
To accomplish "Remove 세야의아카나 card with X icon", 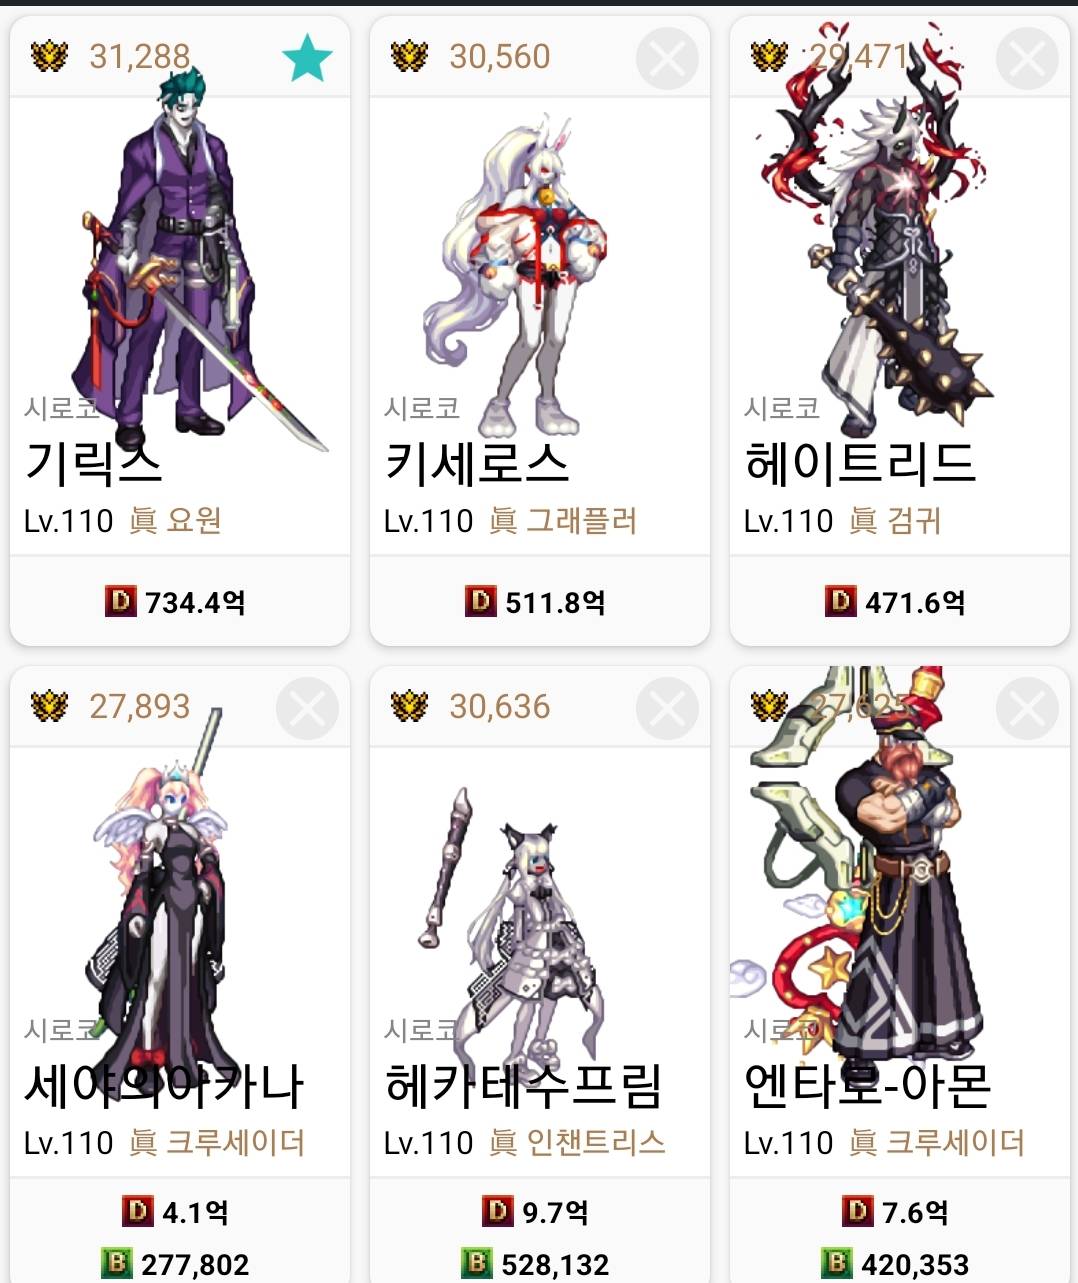I will (307, 708).
